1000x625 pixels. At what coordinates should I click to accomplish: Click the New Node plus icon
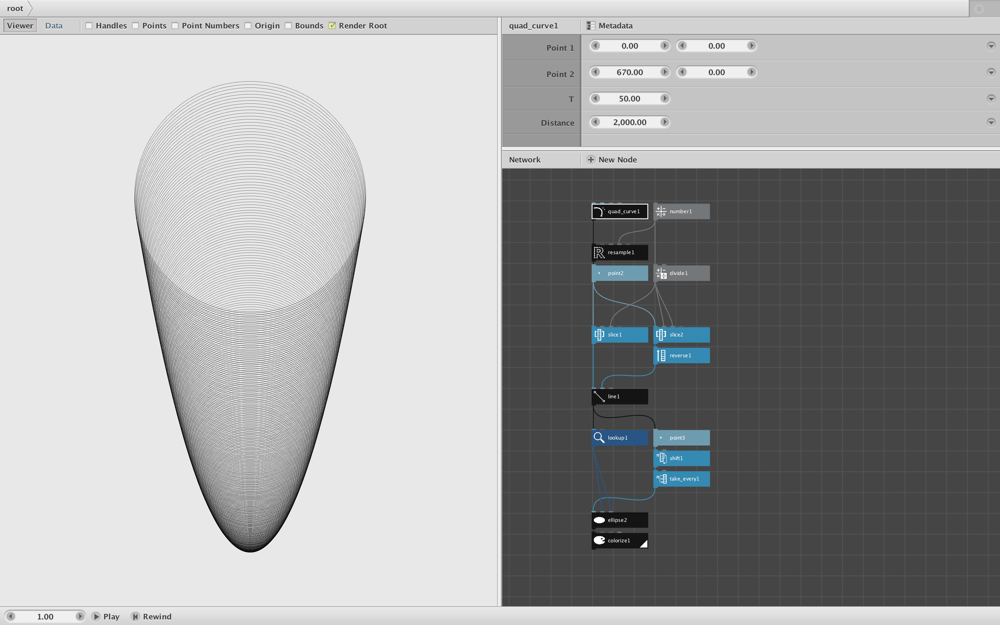tap(590, 159)
